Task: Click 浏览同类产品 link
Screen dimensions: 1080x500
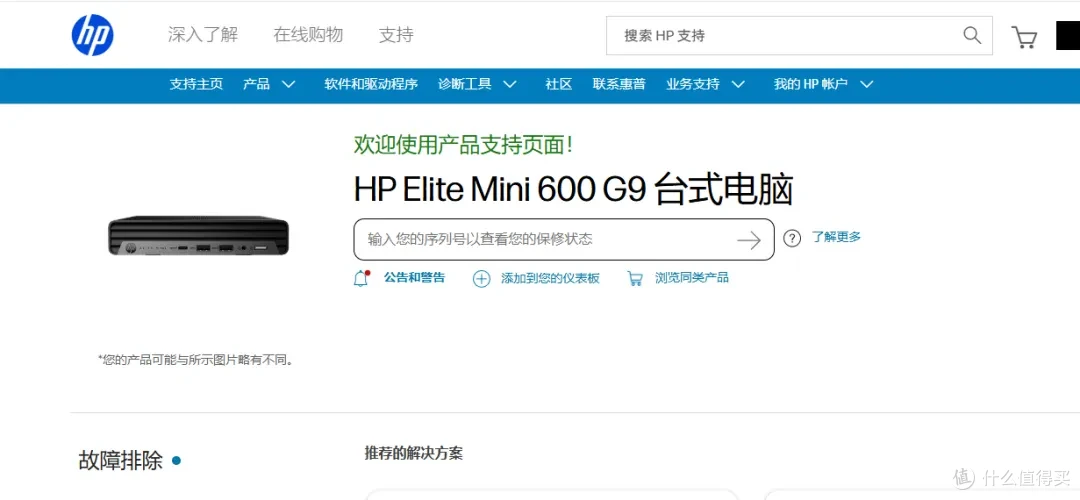Action: click(x=692, y=278)
